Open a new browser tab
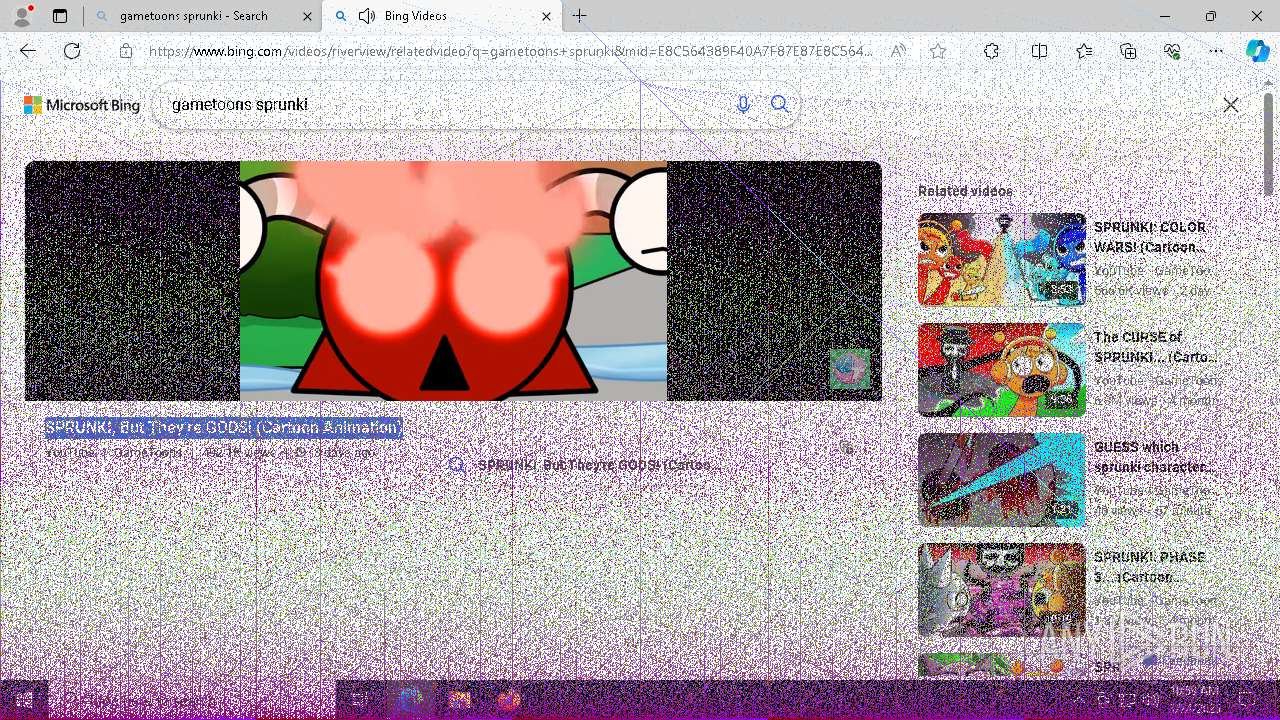The width and height of the screenshot is (1280, 720). [580, 16]
